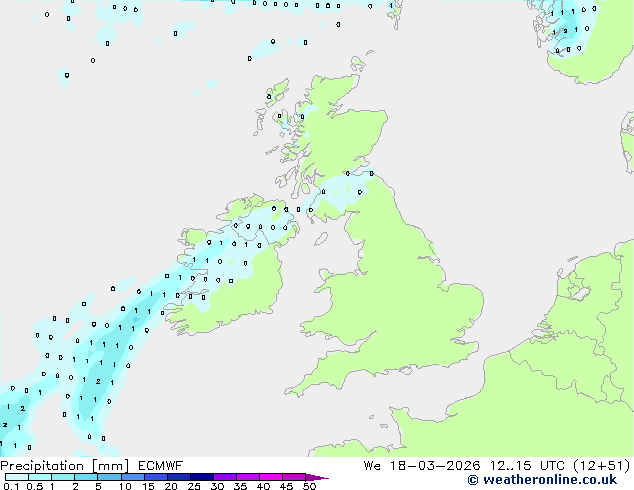Click the 1 to 2 mm legend swatch

[63, 477]
